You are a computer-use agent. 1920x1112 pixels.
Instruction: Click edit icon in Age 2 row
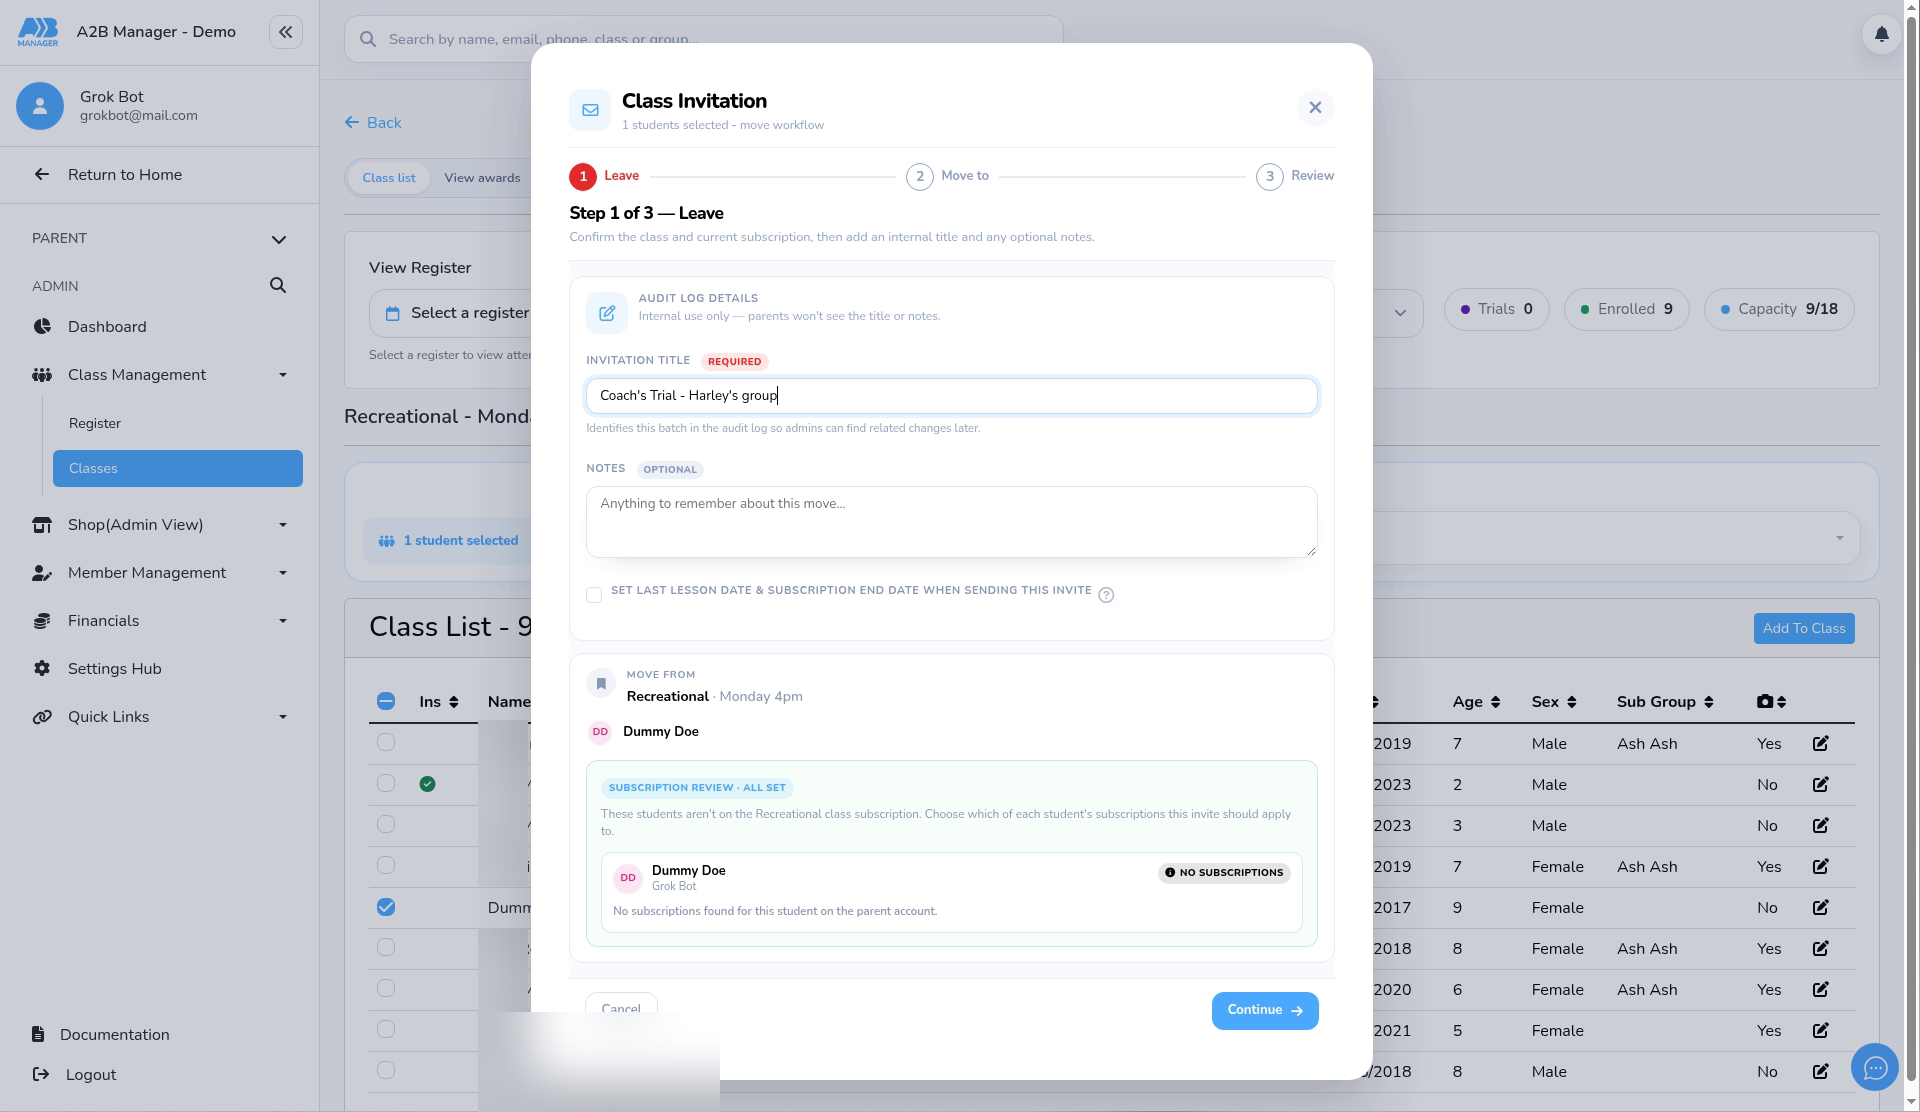pos(1820,785)
